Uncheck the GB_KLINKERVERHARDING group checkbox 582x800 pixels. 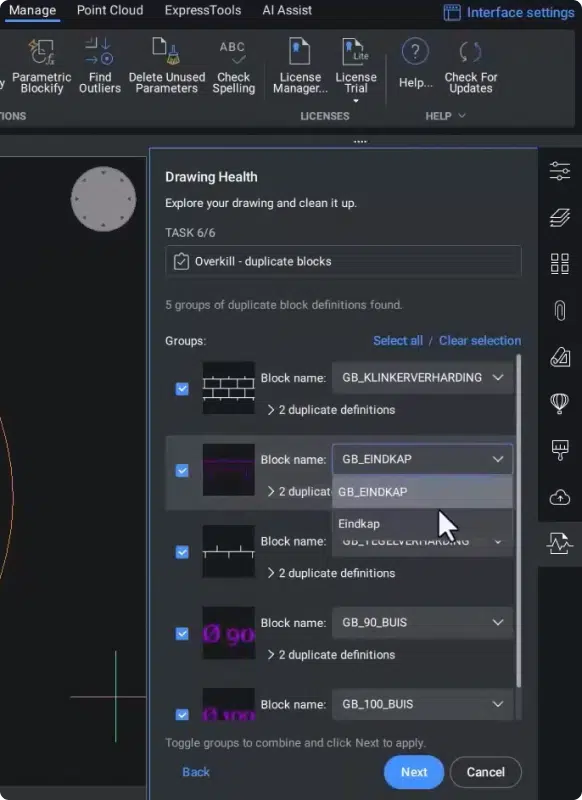click(x=182, y=389)
